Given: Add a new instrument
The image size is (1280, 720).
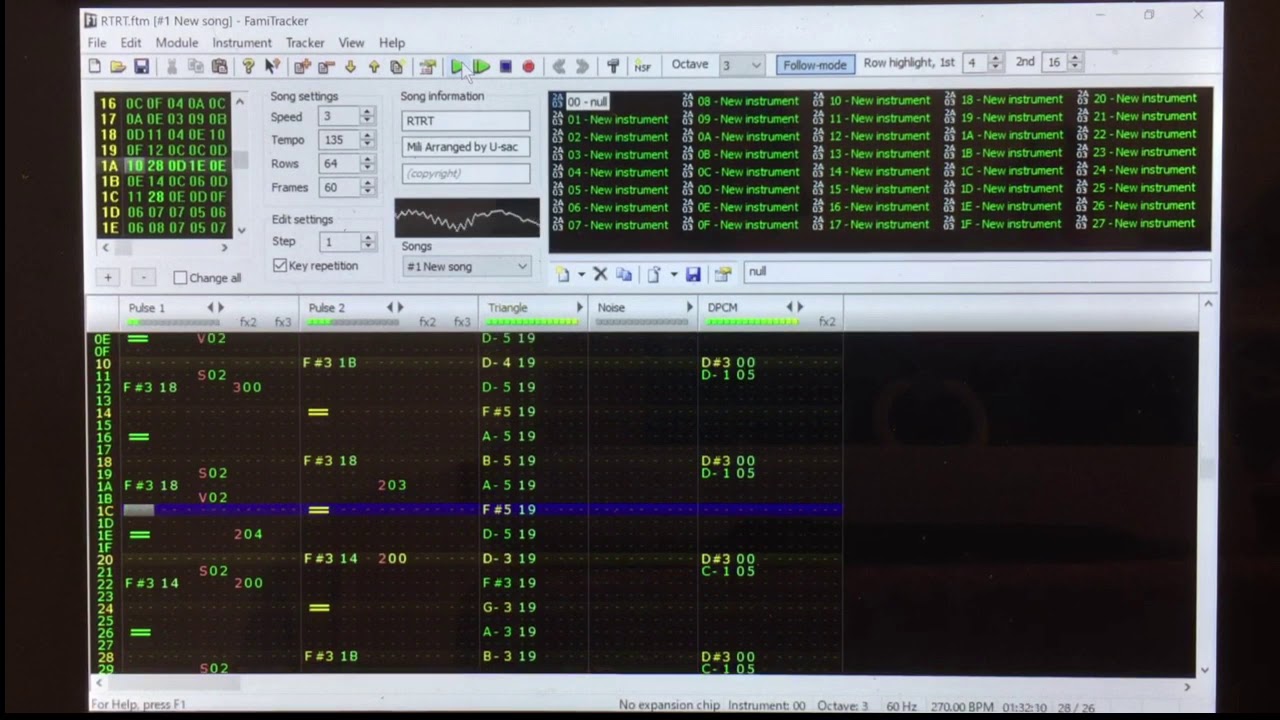Looking at the screenshot, I should (x=562, y=273).
